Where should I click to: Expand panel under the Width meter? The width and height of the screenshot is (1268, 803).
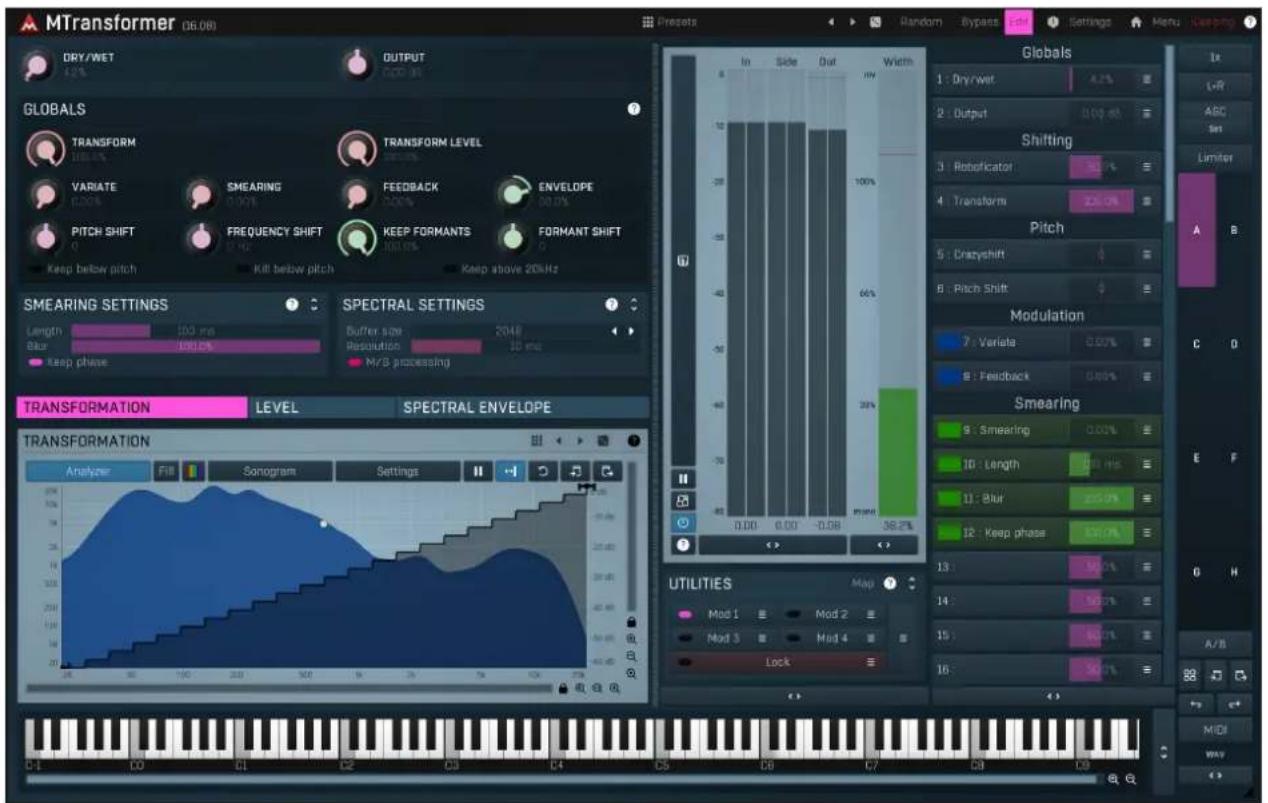pyautogui.click(x=884, y=545)
